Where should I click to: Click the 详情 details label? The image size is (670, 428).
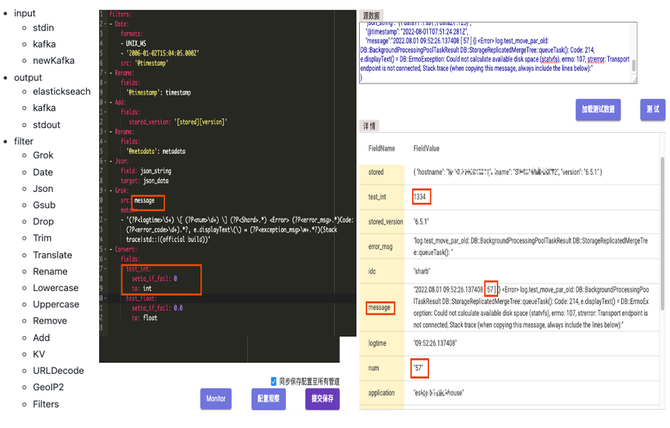tap(369, 128)
